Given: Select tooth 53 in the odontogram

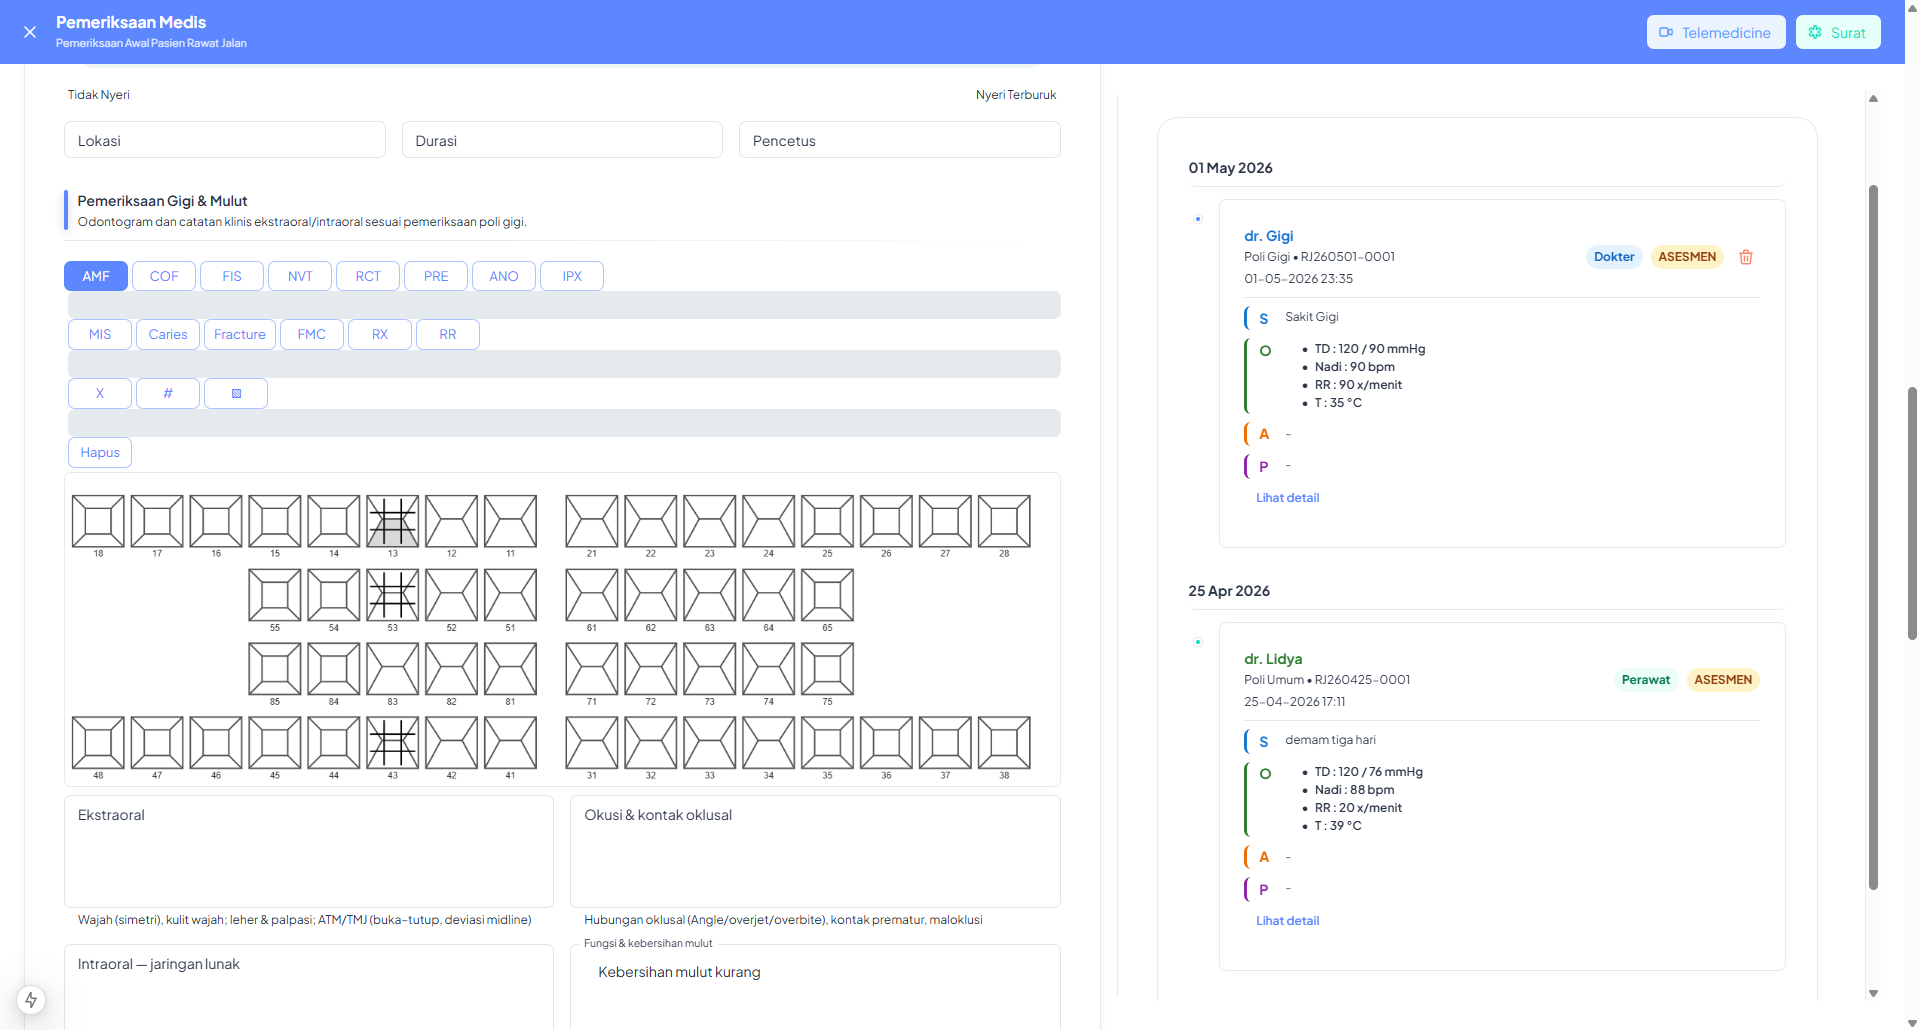Looking at the screenshot, I should [392, 595].
